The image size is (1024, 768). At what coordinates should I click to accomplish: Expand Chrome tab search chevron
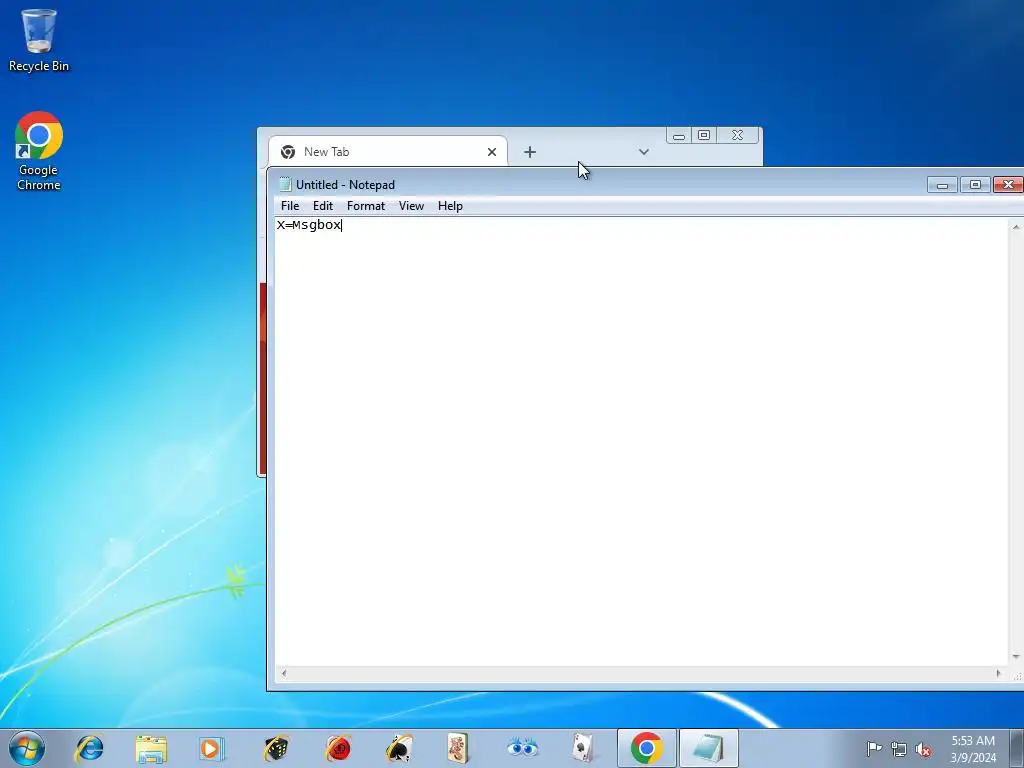643,152
